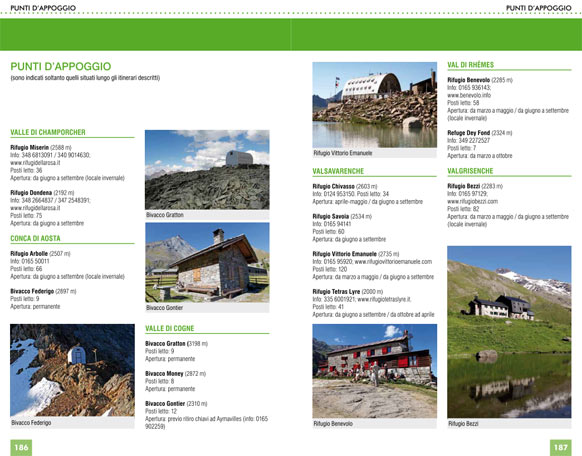This screenshot has width=582, height=456.
Task: Click the Valle di Cogne heading
Action: coord(170,328)
